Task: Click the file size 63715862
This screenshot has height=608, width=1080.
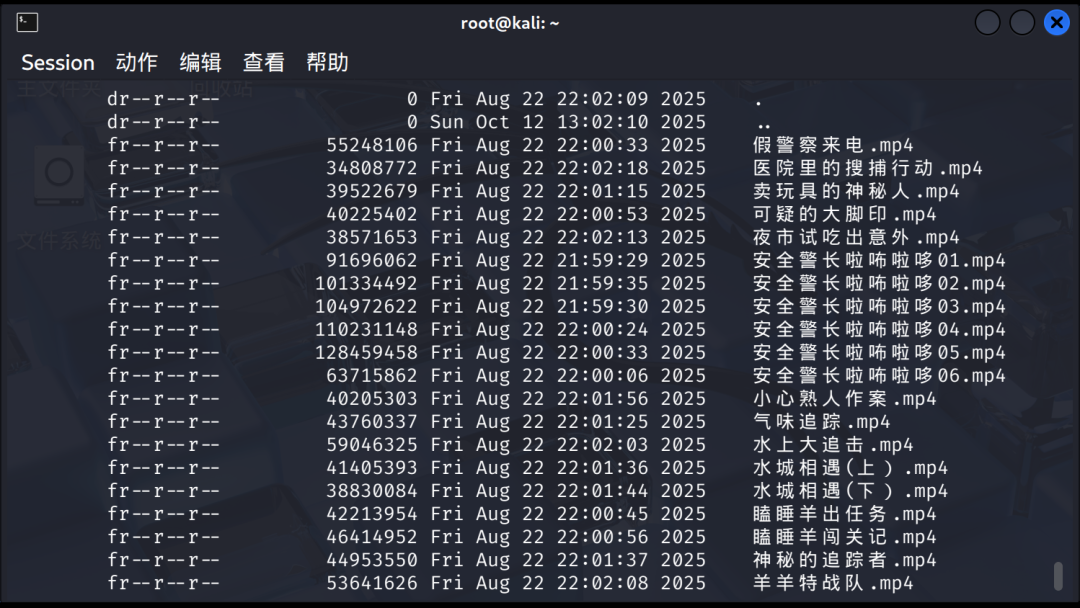Action: [x=372, y=376]
